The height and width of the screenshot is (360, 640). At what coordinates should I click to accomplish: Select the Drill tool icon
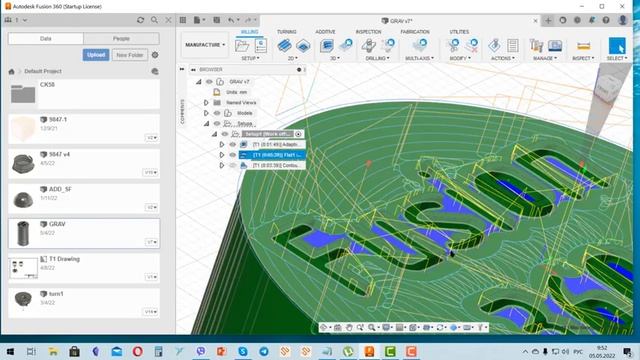click(x=369, y=45)
